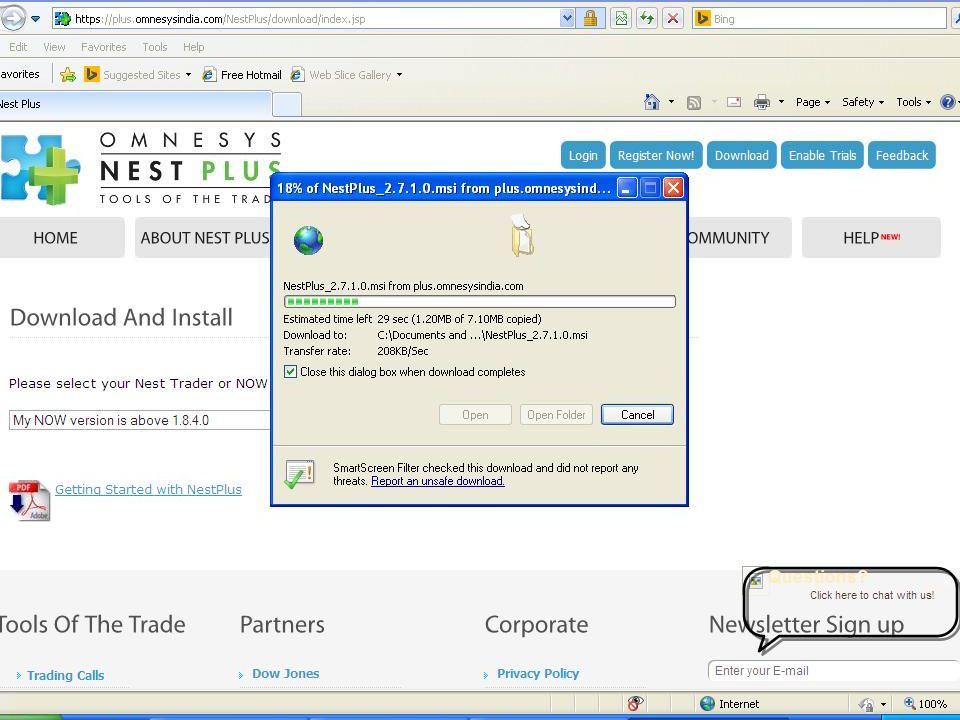Click the folder icon in download dialog
Viewport: 960px width, 720px height.
click(522, 236)
